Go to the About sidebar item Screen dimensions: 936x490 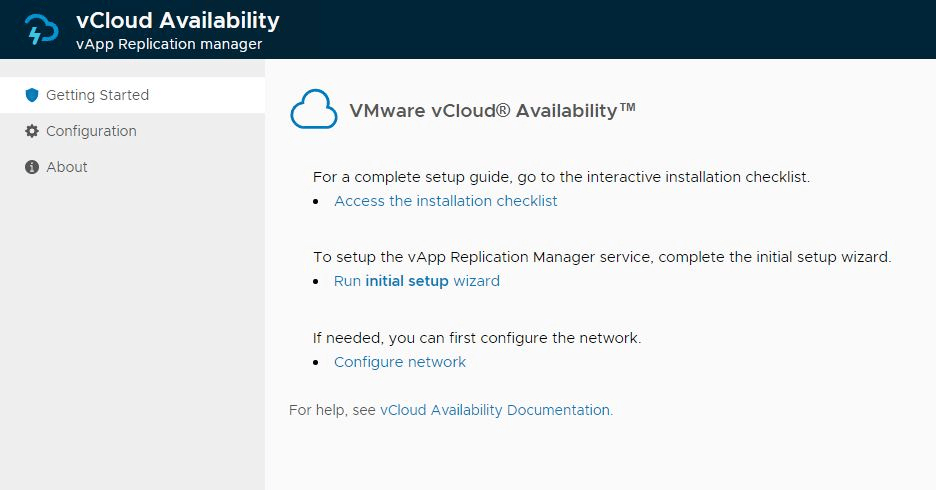pyautogui.click(x=67, y=167)
